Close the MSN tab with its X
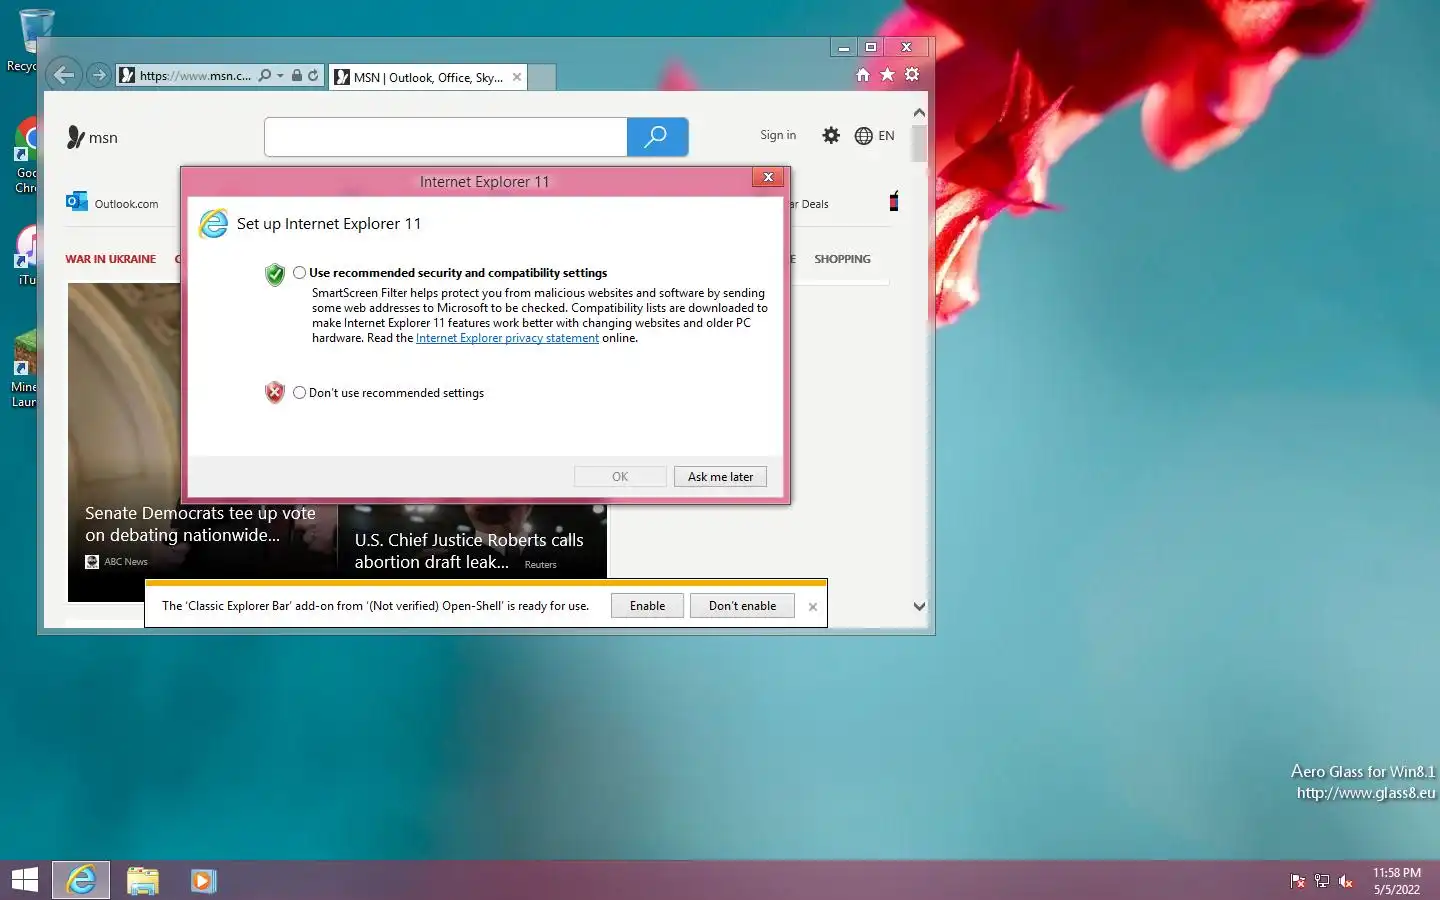Image resolution: width=1440 pixels, height=900 pixels. click(517, 77)
